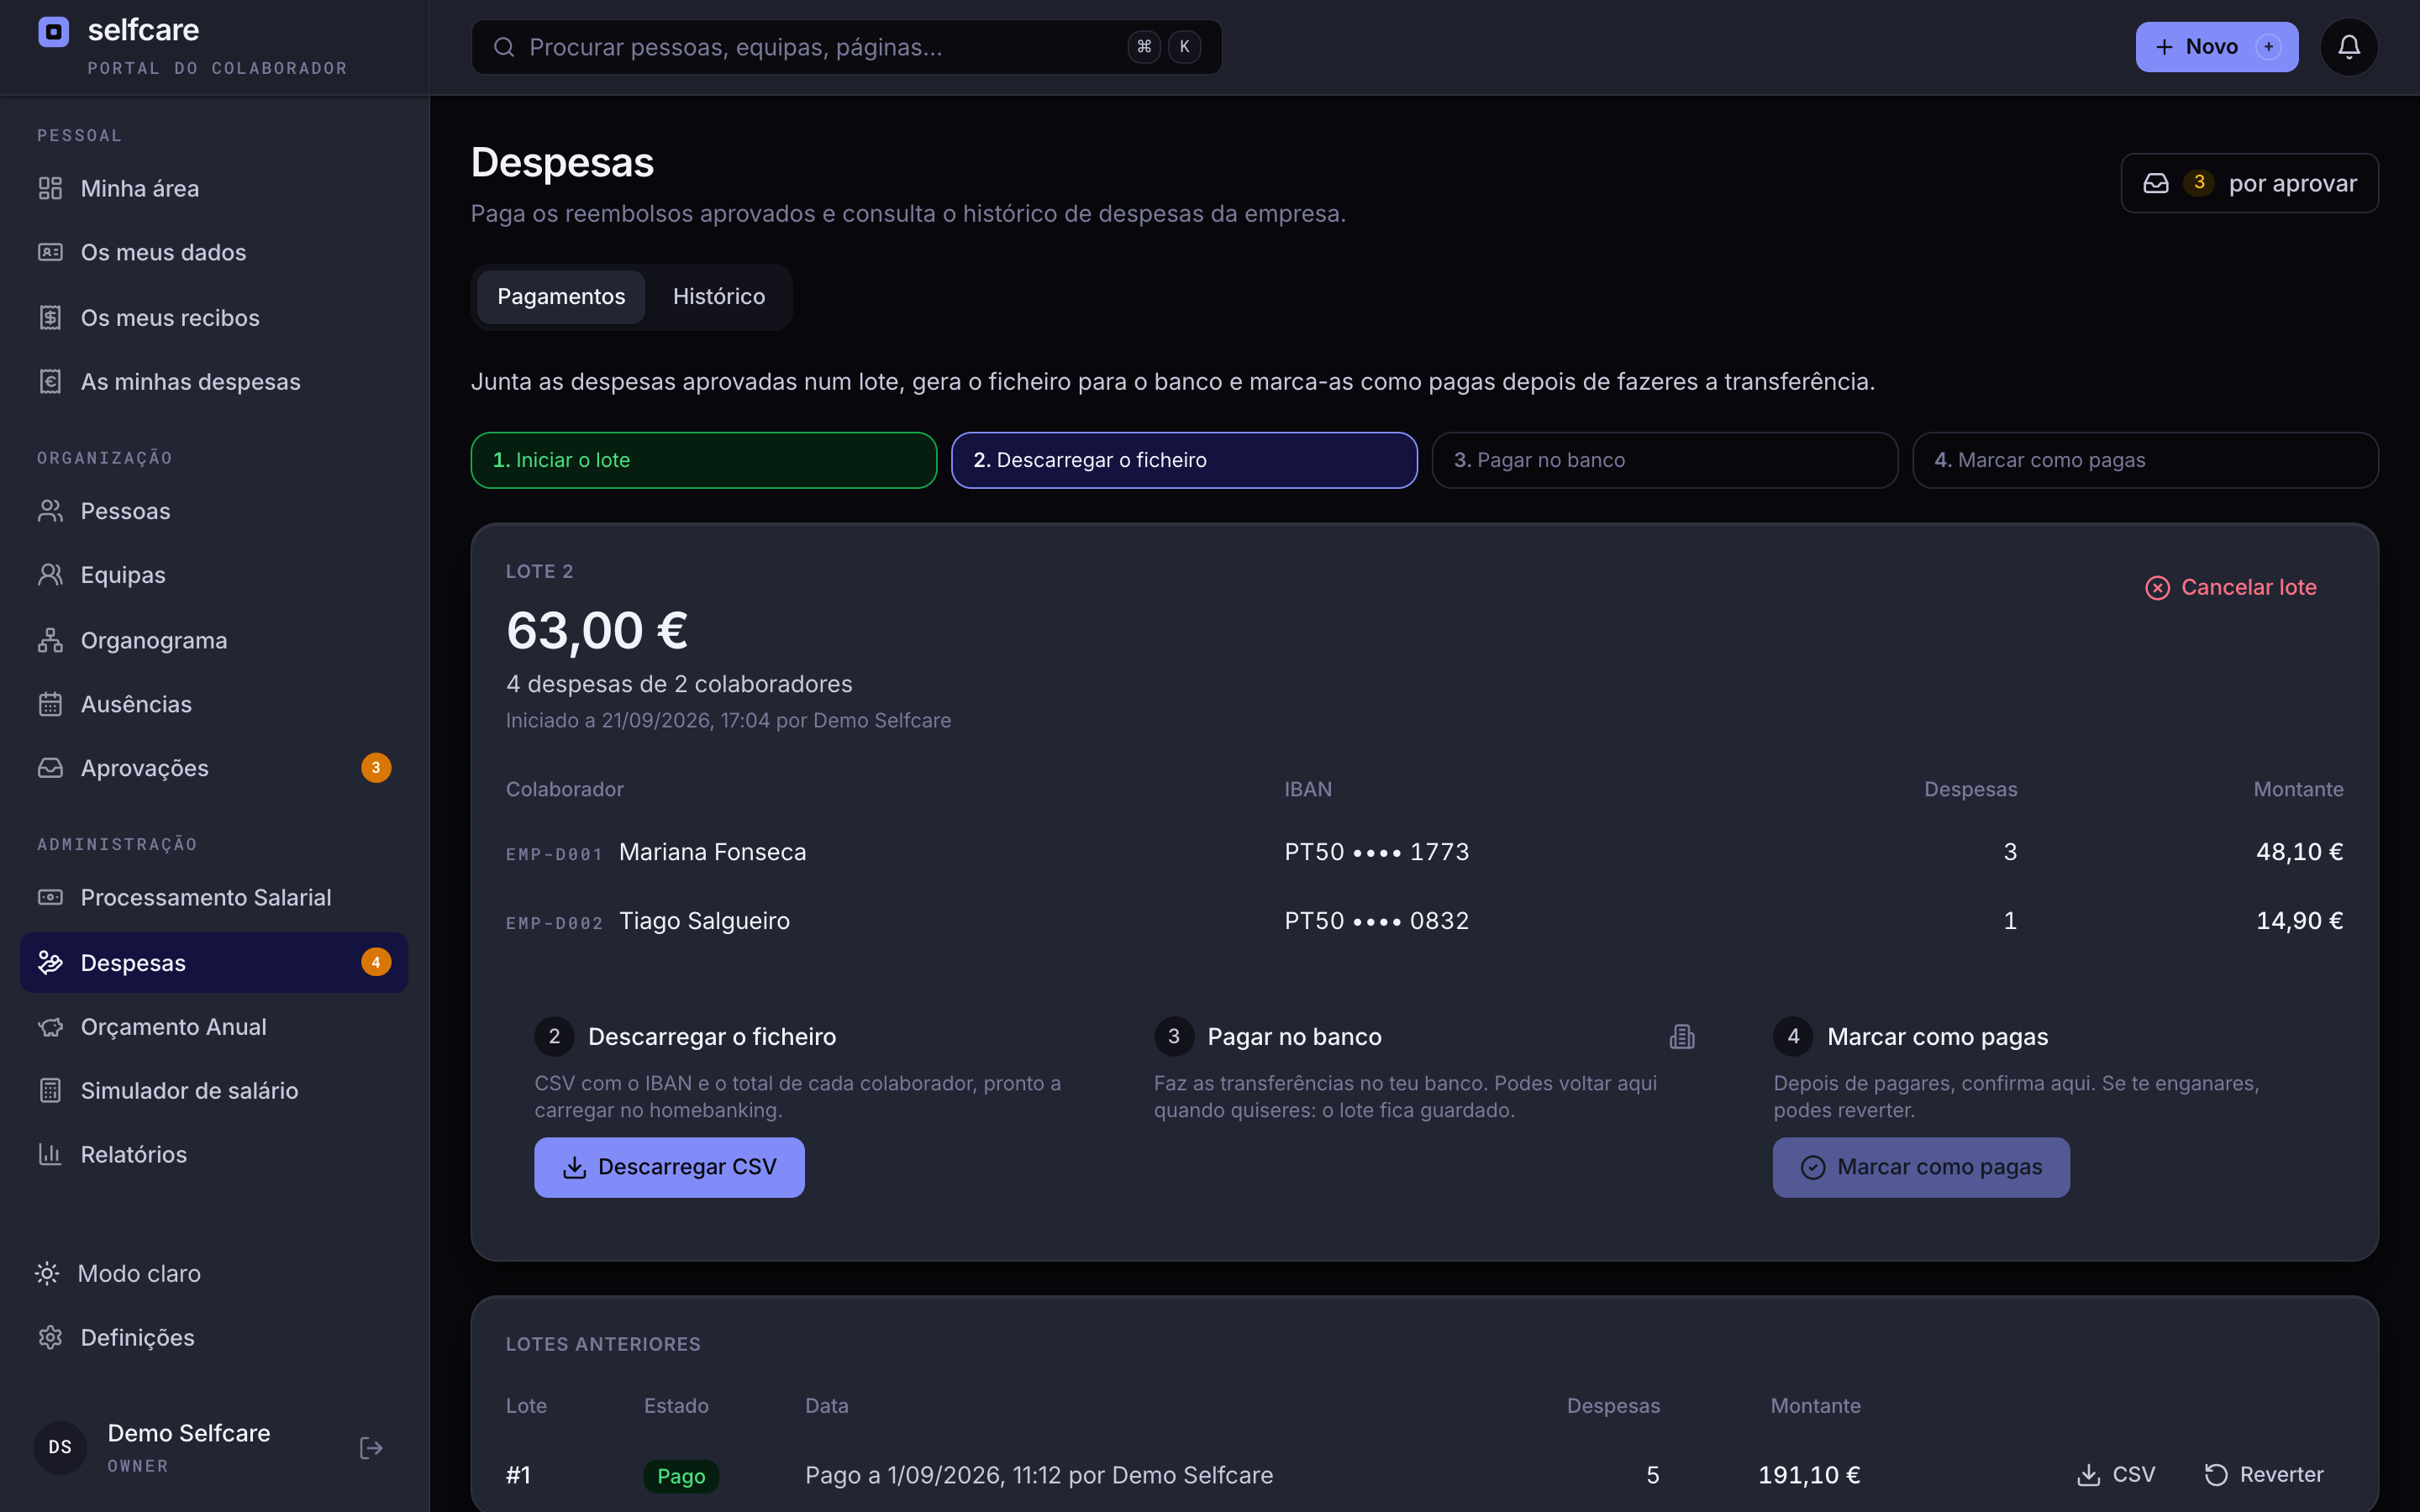The image size is (2420, 1512).
Task: Click the Simulador de salário calculator icon
Action: [x=50, y=1091]
